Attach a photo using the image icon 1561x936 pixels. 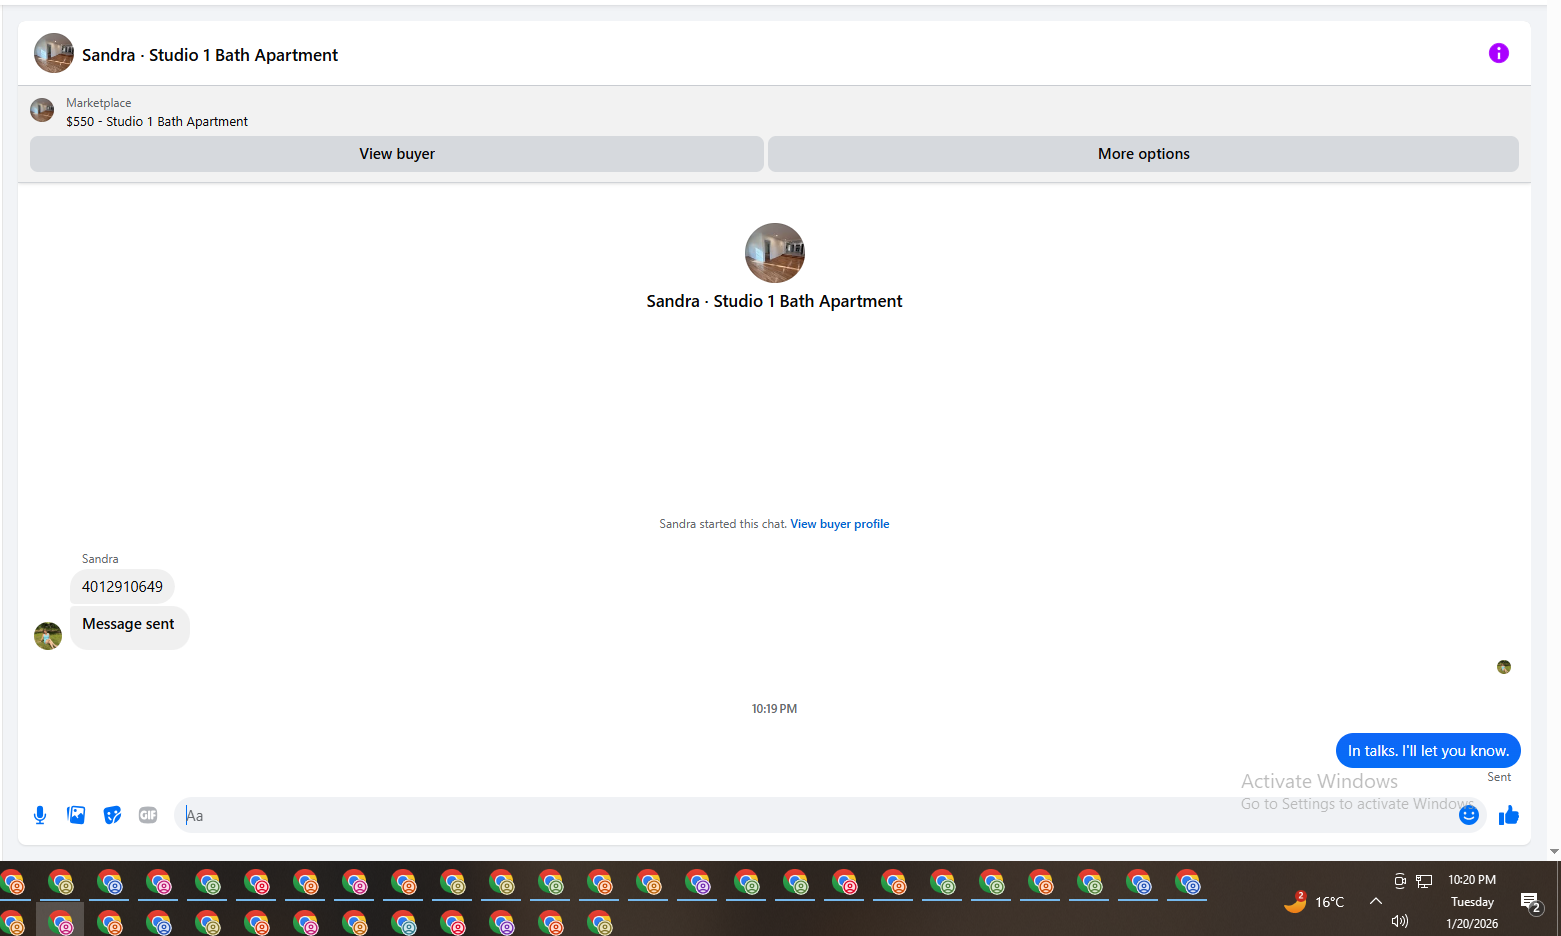(76, 815)
